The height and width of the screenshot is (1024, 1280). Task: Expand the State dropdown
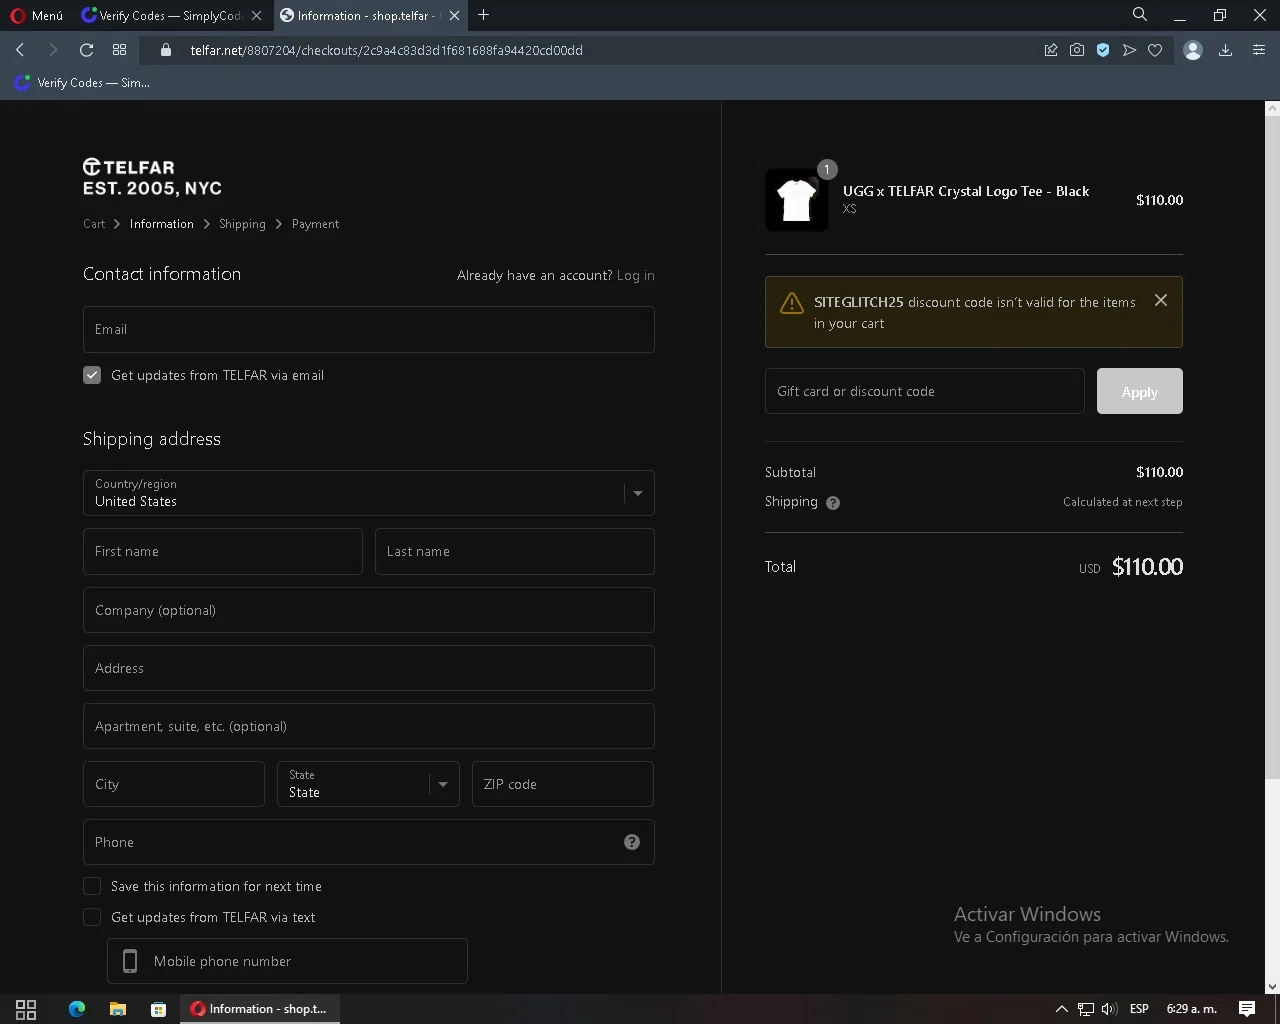[x=368, y=784]
